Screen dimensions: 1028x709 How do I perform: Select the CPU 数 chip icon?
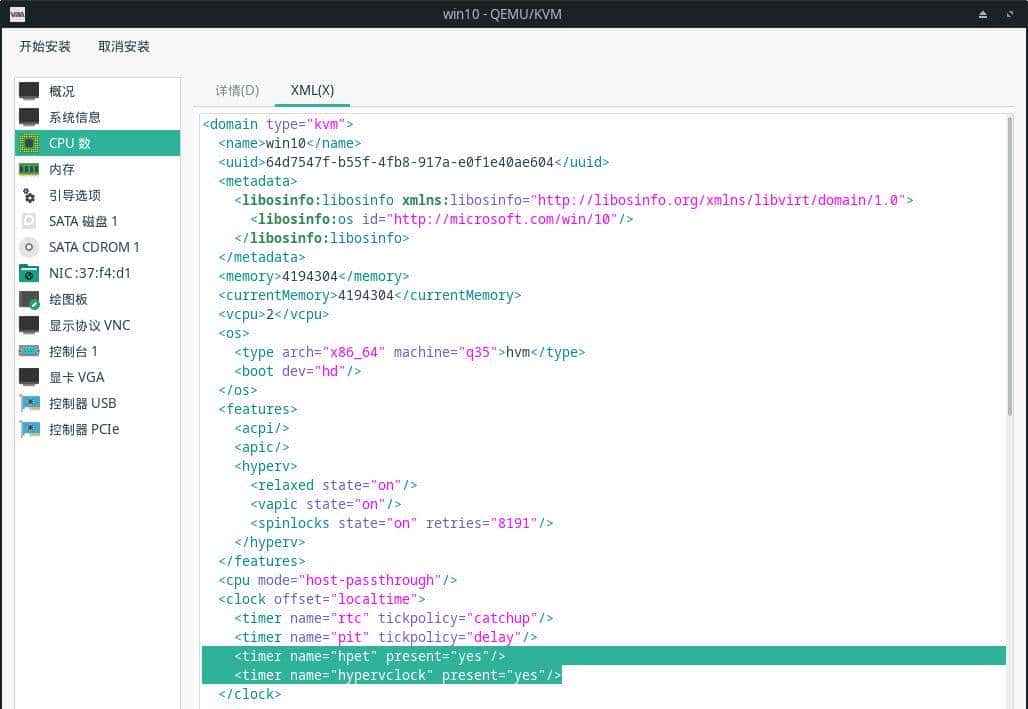[29, 143]
